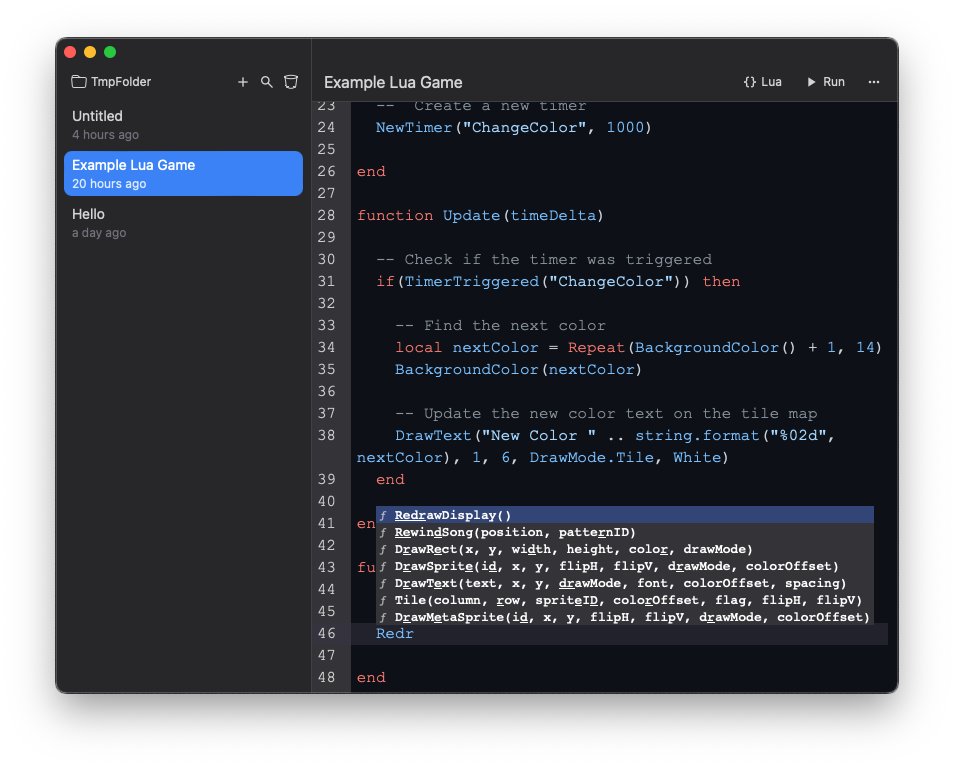This screenshot has height=767, width=954.
Task: Run the Lua game script
Action: 826,82
